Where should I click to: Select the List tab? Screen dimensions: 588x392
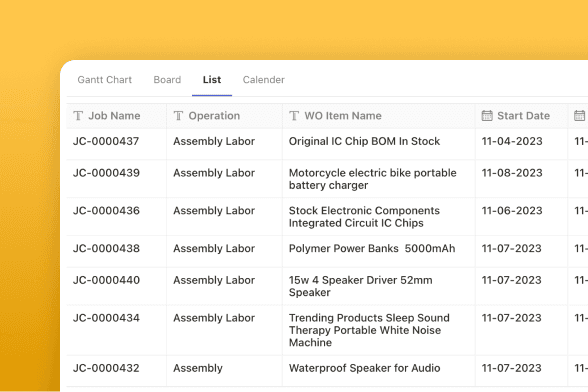[212, 80]
